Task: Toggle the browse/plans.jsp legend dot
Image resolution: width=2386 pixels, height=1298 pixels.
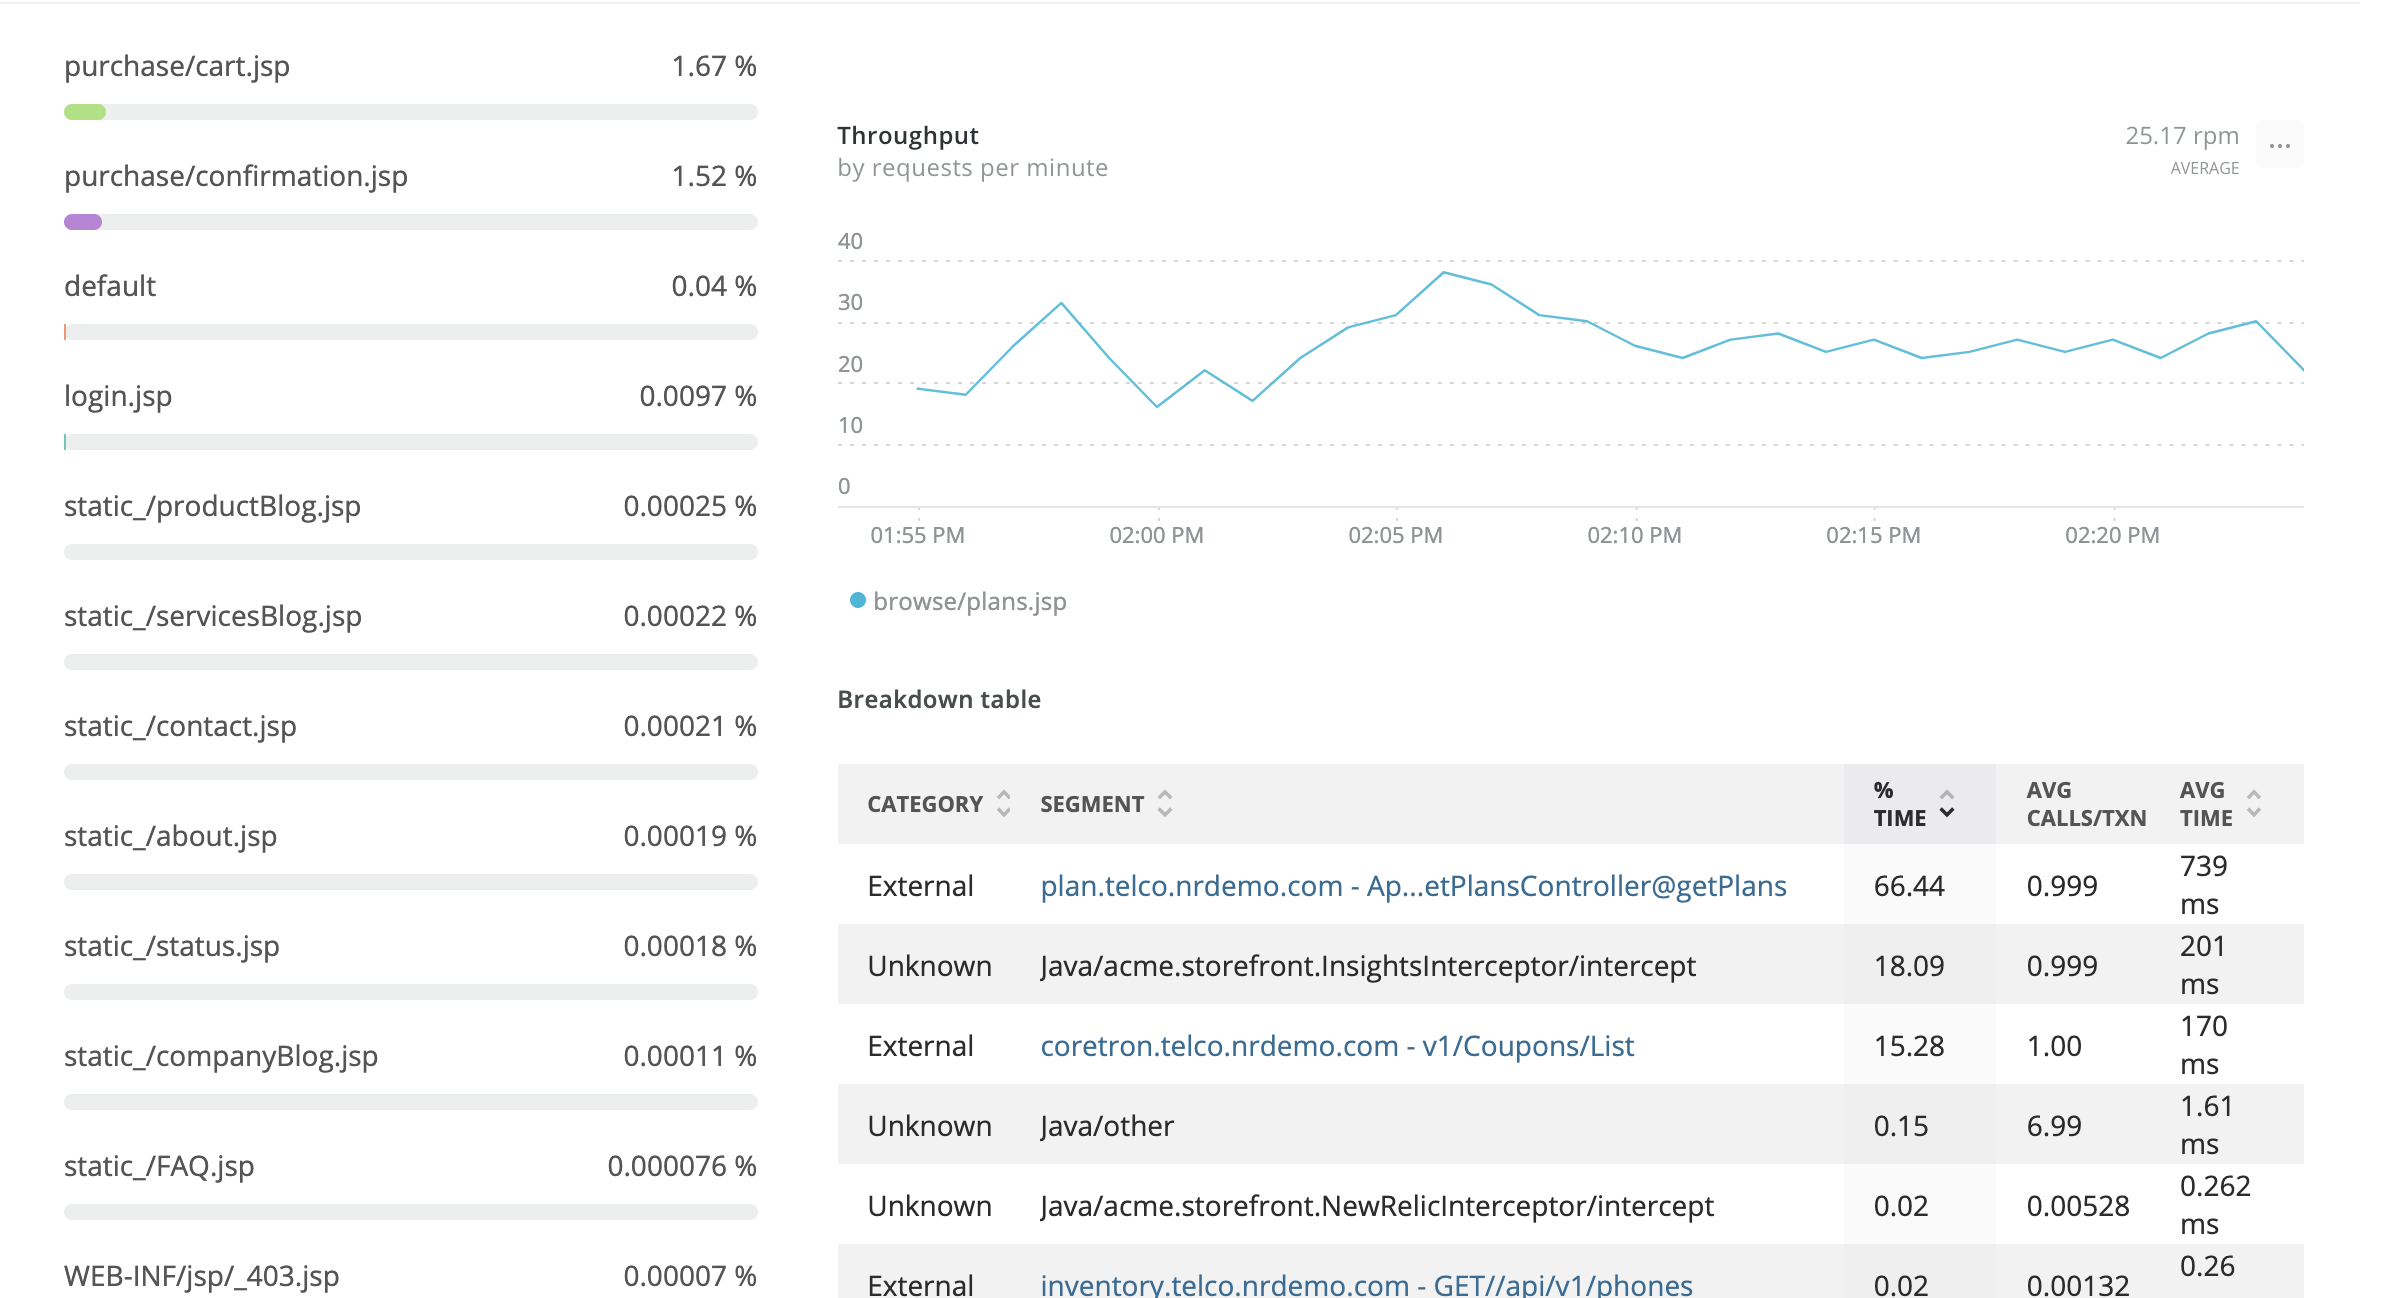Action: point(857,601)
